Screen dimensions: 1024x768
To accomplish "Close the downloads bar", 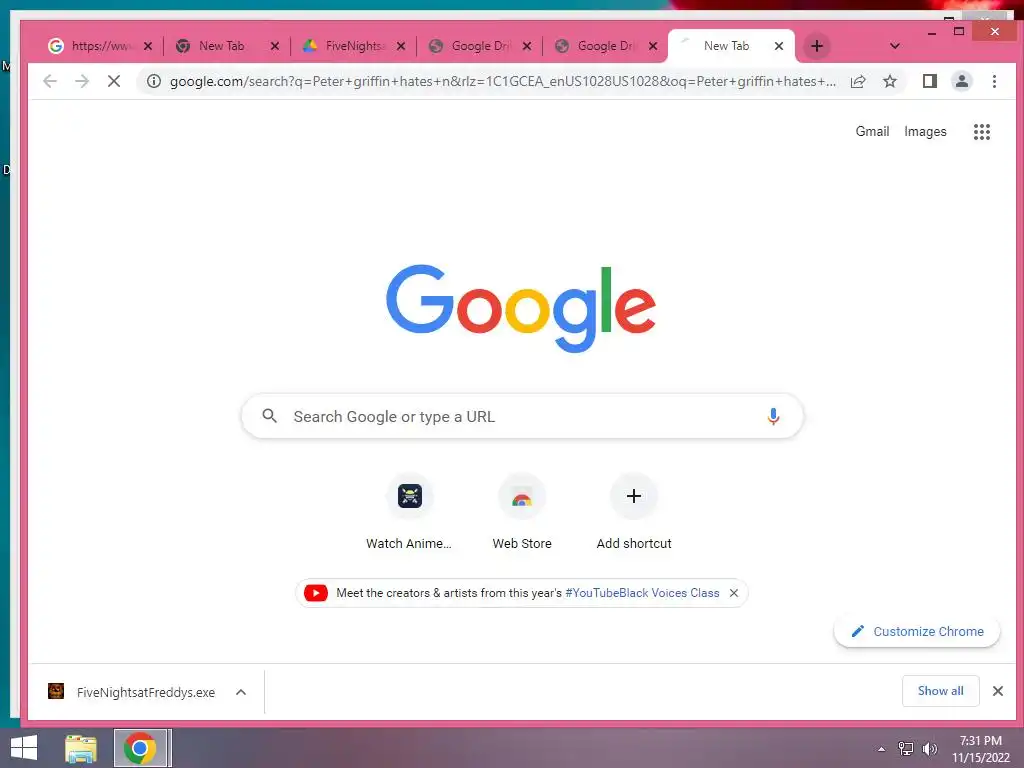I will (x=997, y=691).
